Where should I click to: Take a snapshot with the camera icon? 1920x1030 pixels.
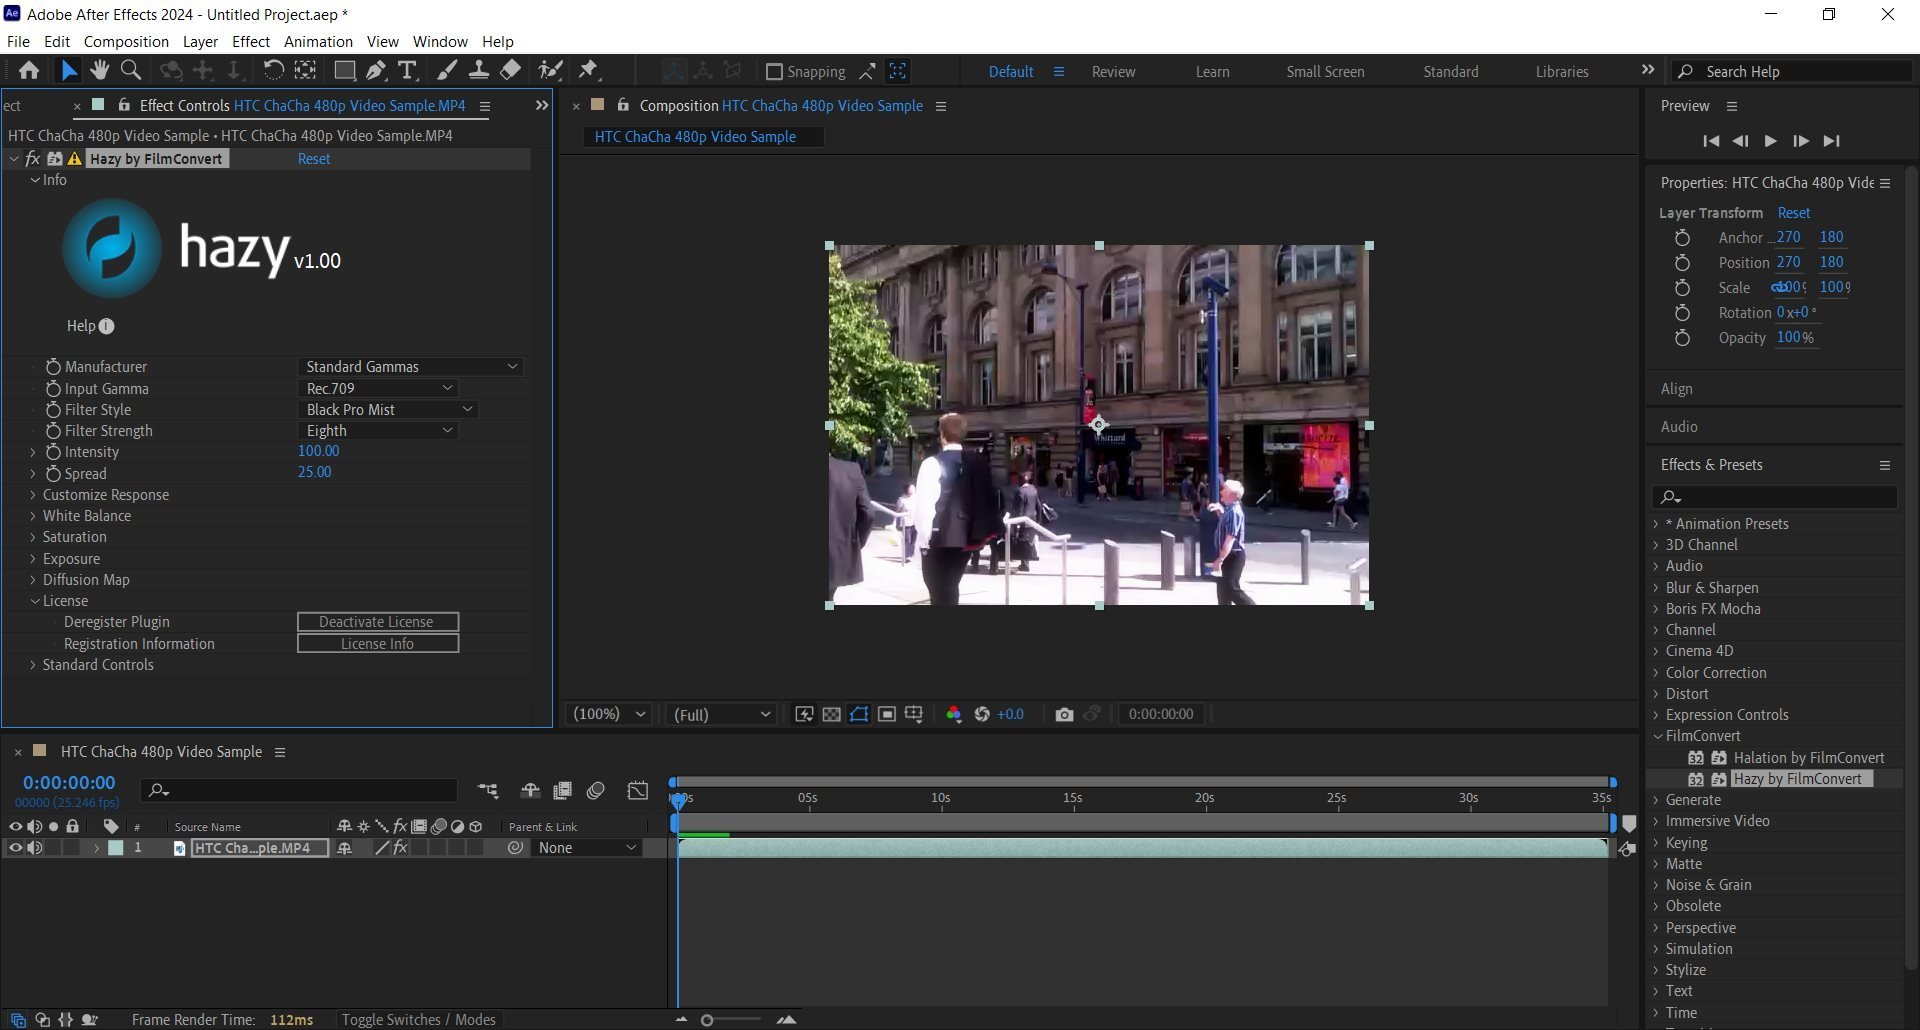click(1064, 714)
